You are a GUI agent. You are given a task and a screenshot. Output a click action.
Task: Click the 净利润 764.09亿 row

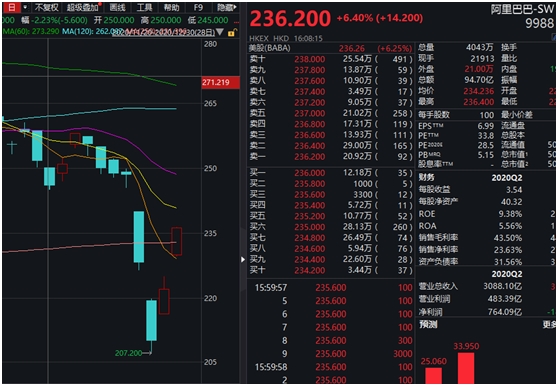tap(470, 312)
